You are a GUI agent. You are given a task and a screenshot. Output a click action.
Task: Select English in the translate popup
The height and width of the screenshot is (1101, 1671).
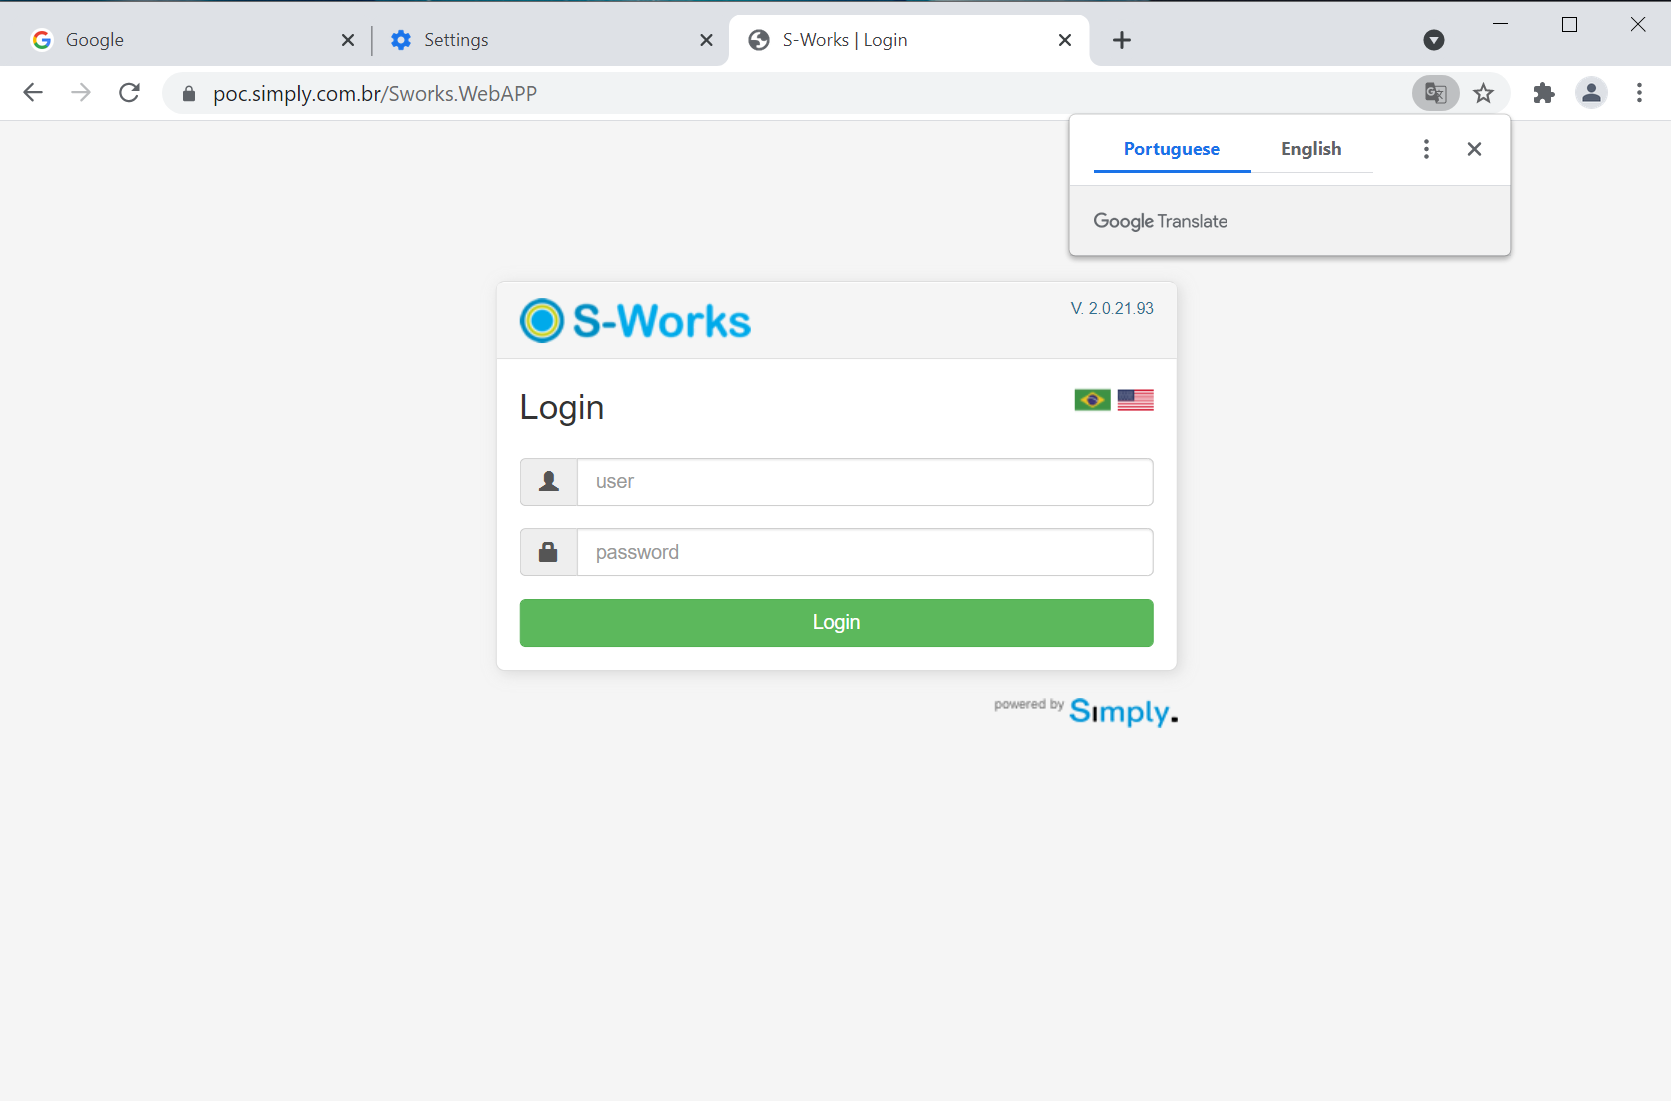tap(1311, 149)
